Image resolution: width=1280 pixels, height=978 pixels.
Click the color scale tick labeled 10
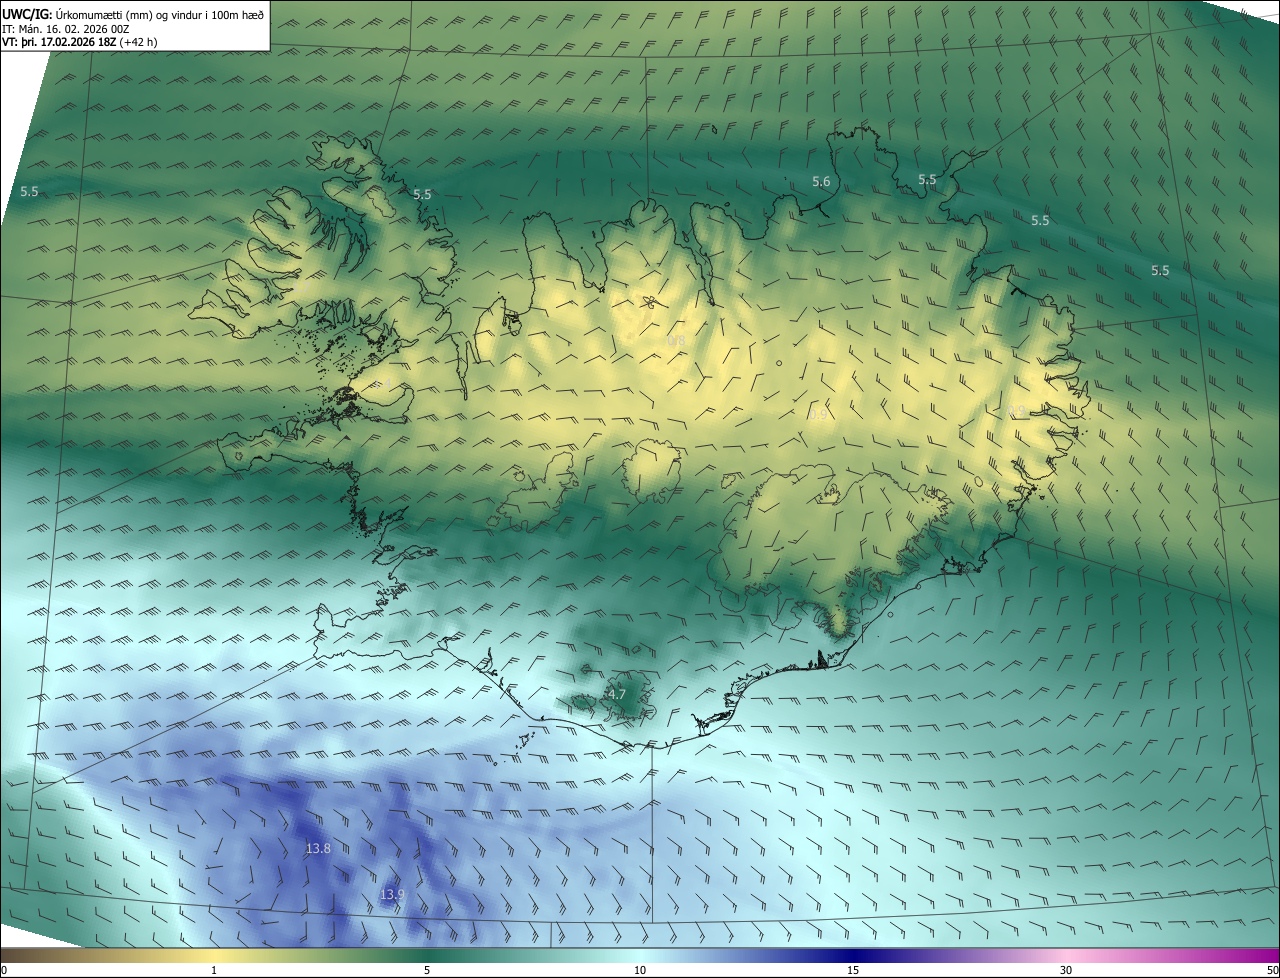[x=640, y=970]
